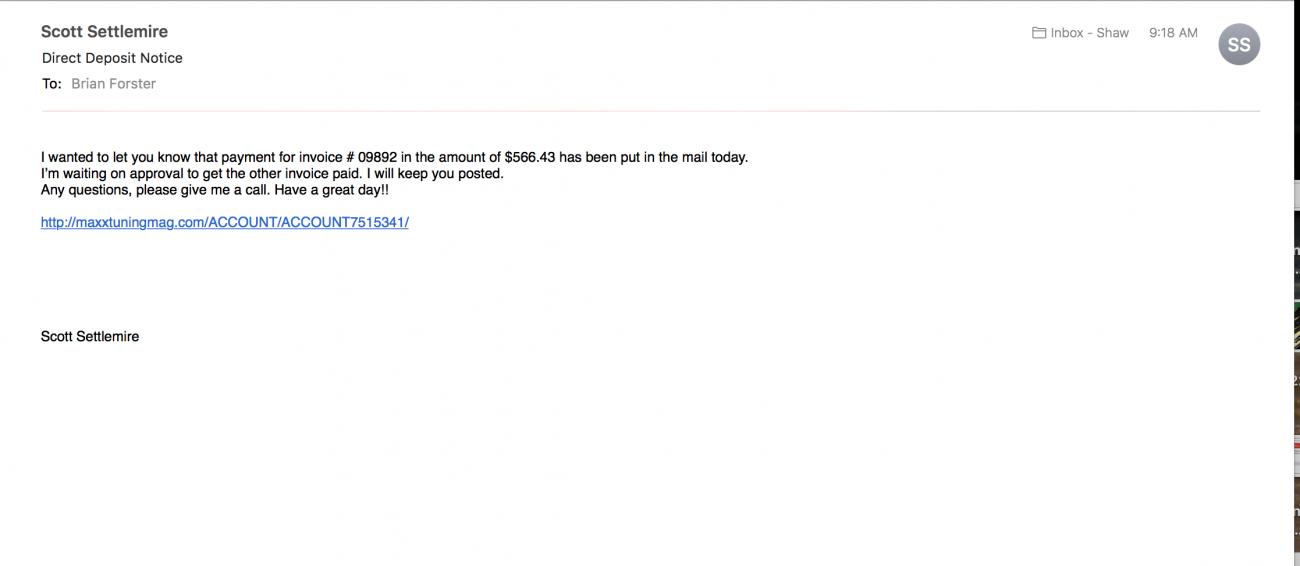Select recipient Brian Forster in To field
This screenshot has height=566, width=1300.
click(x=113, y=84)
